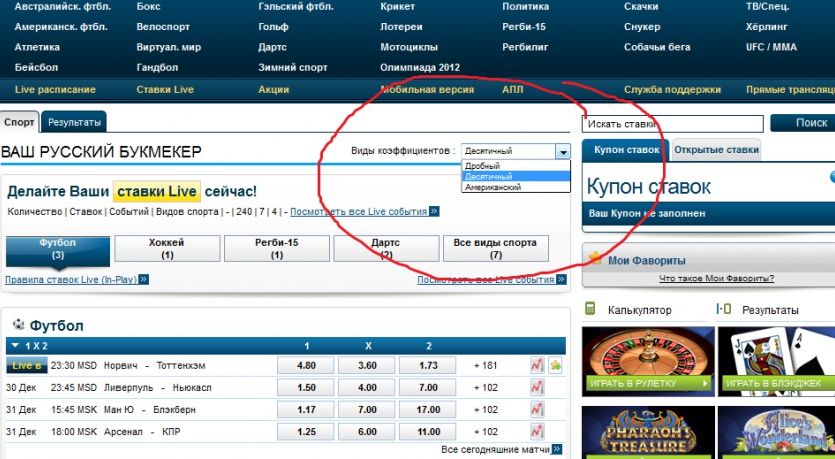Open the Снукер sport category
Viewport: 835px width, 459px height.
pyautogui.click(x=642, y=27)
